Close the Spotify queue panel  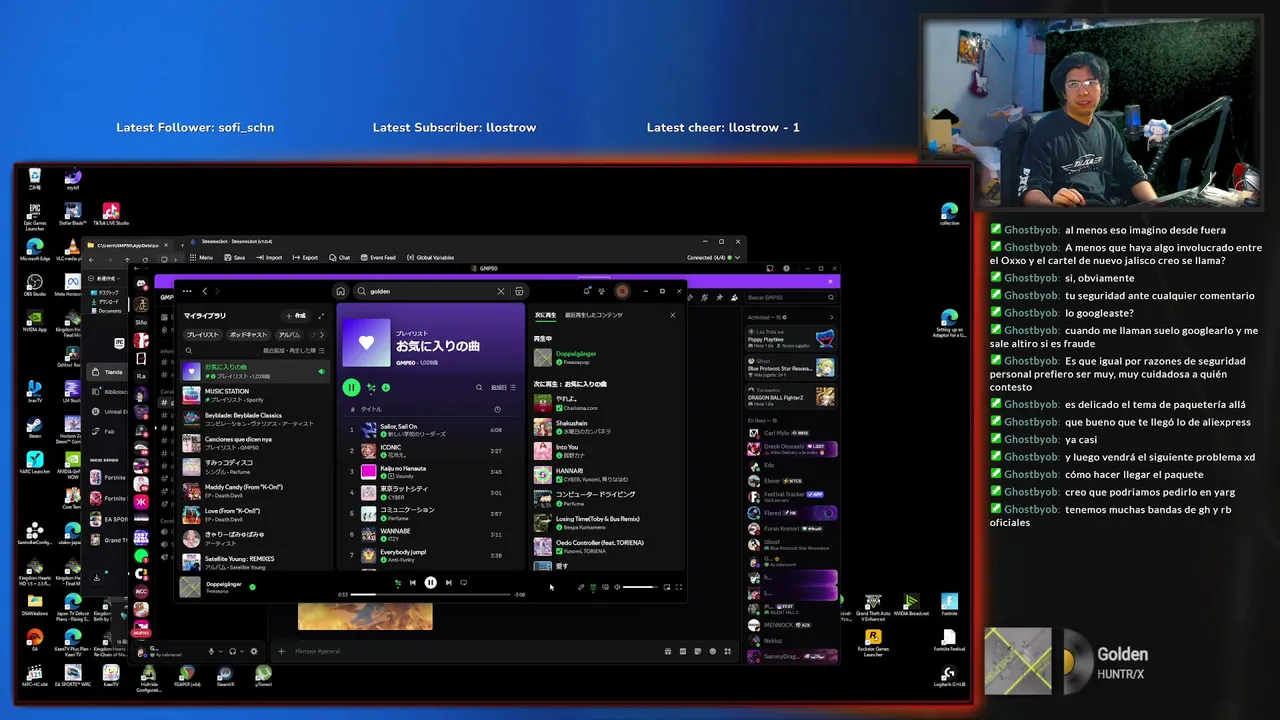672,315
